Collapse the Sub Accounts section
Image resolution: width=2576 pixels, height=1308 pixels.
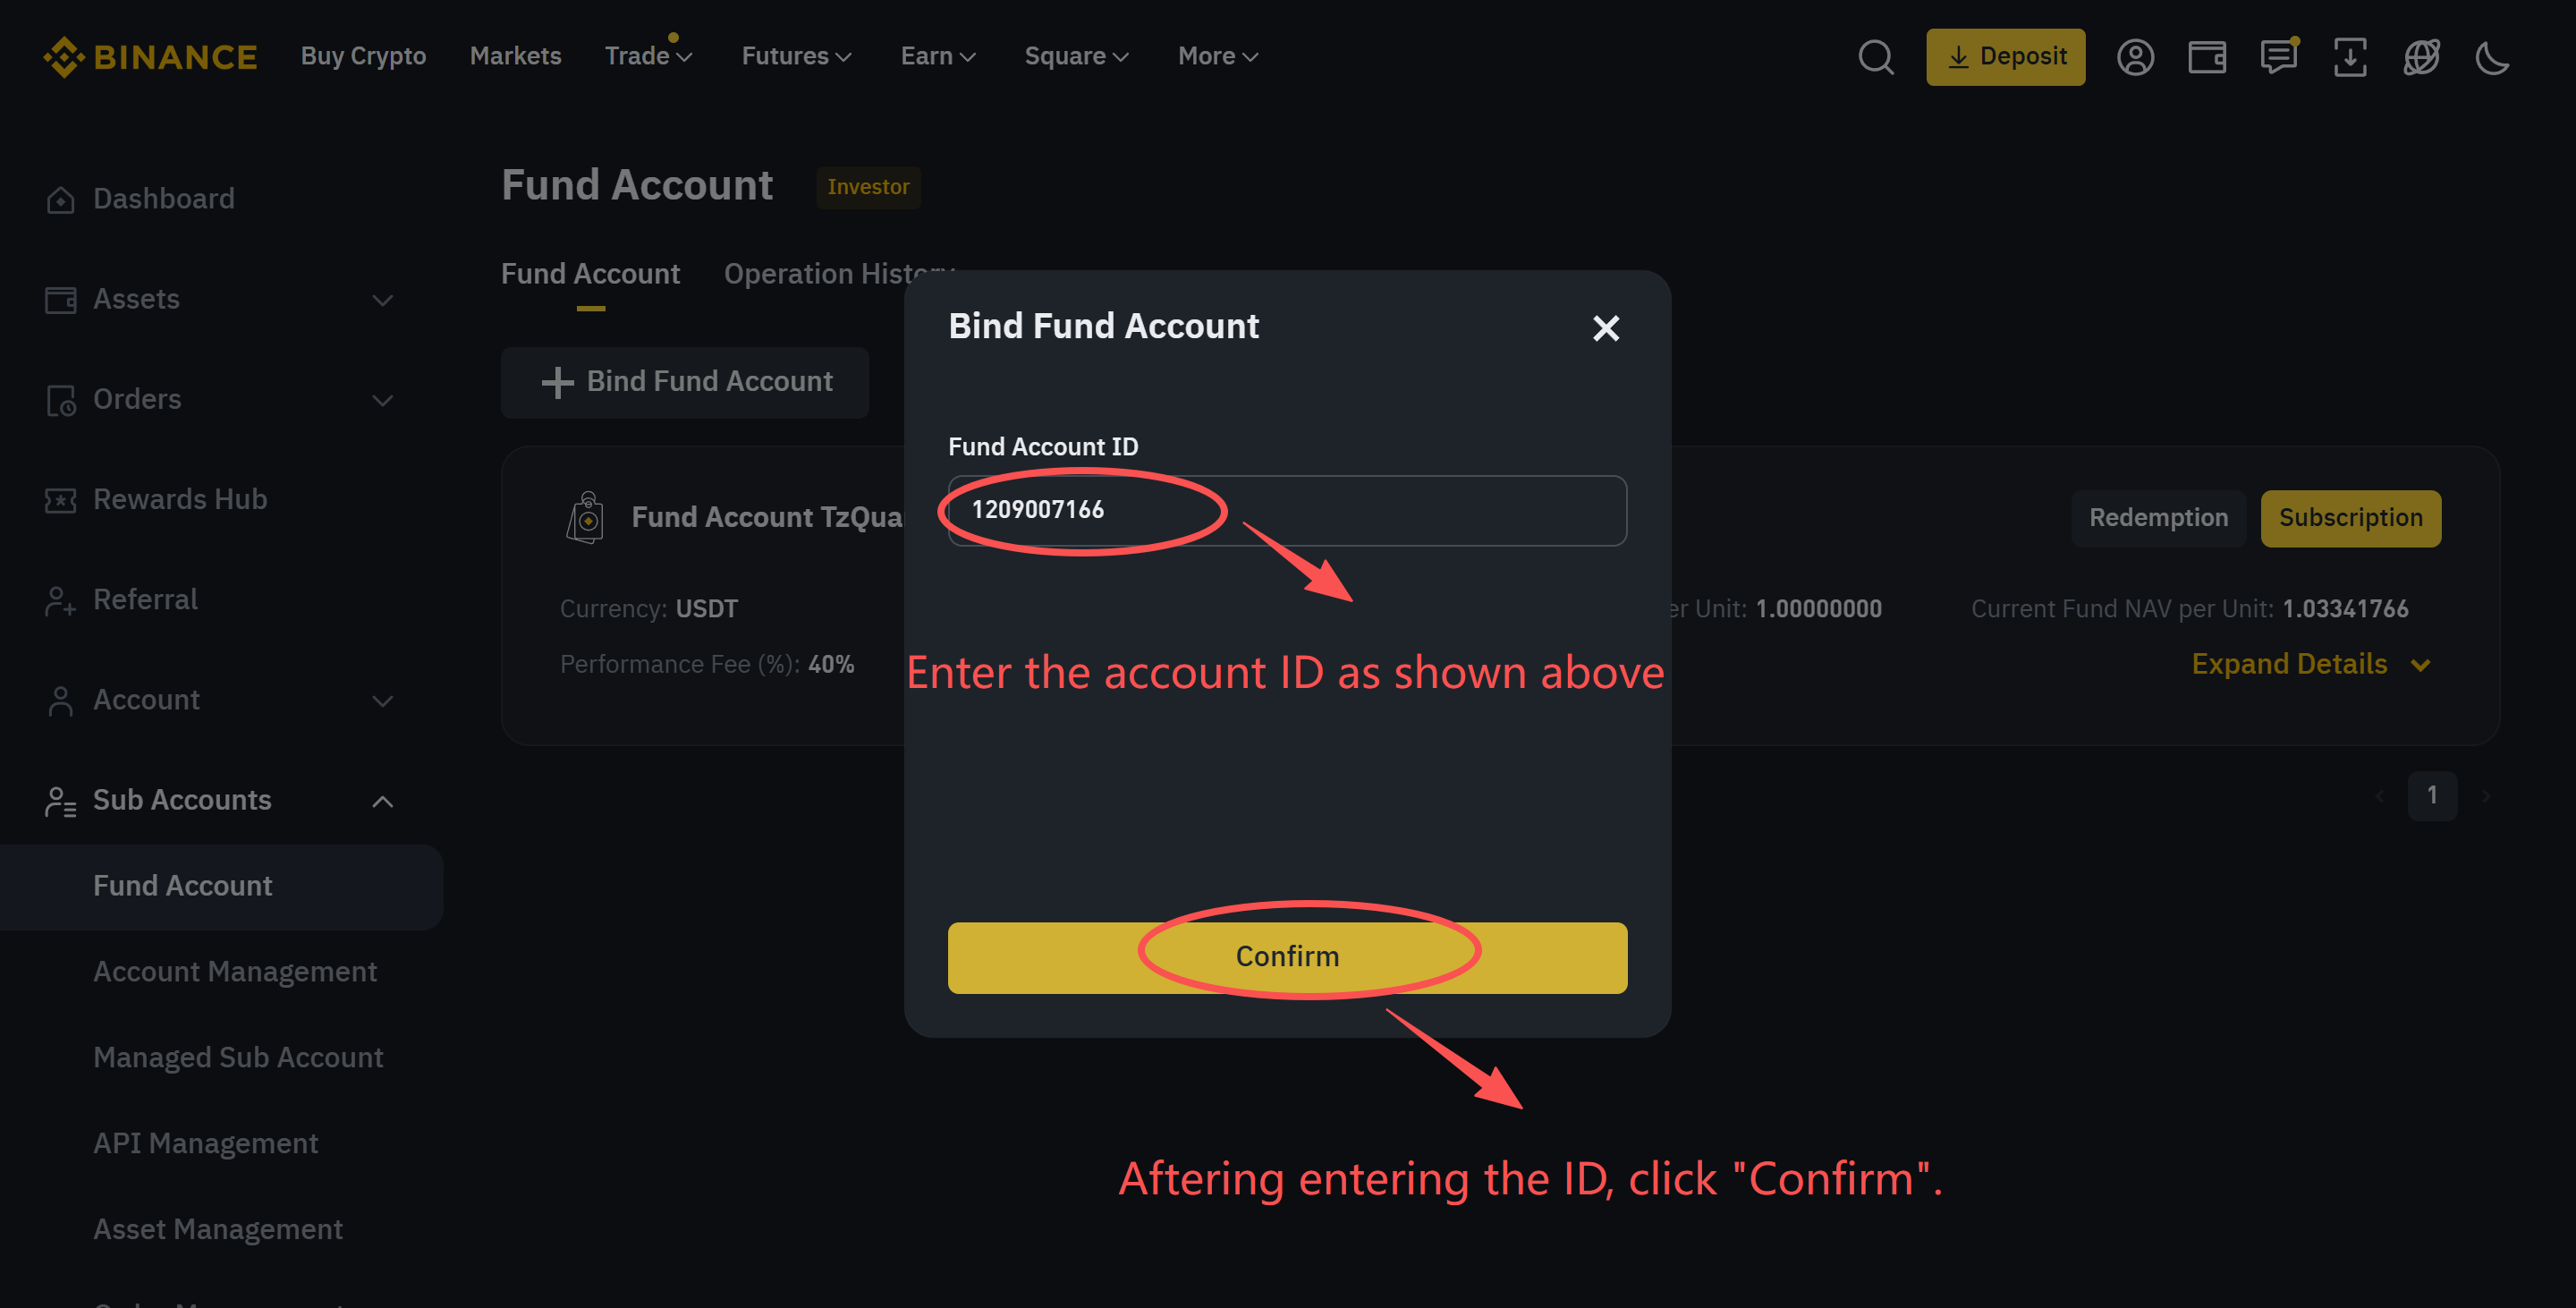click(x=383, y=800)
